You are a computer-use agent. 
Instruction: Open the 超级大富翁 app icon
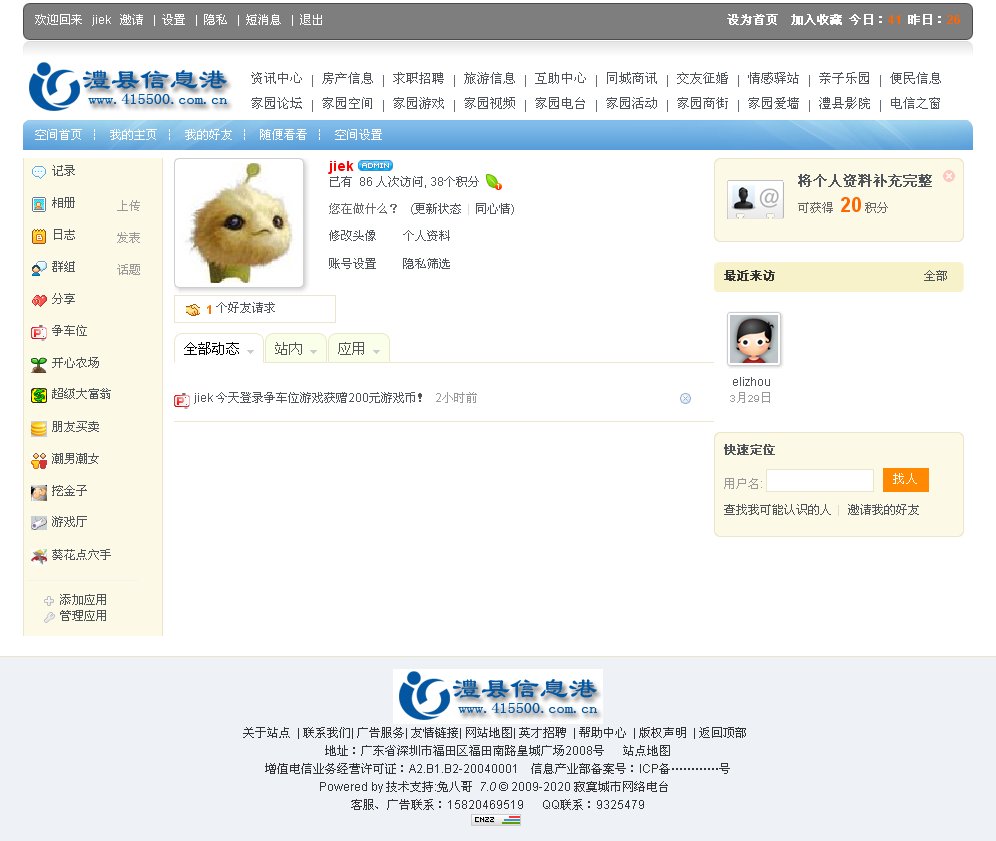pos(39,395)
